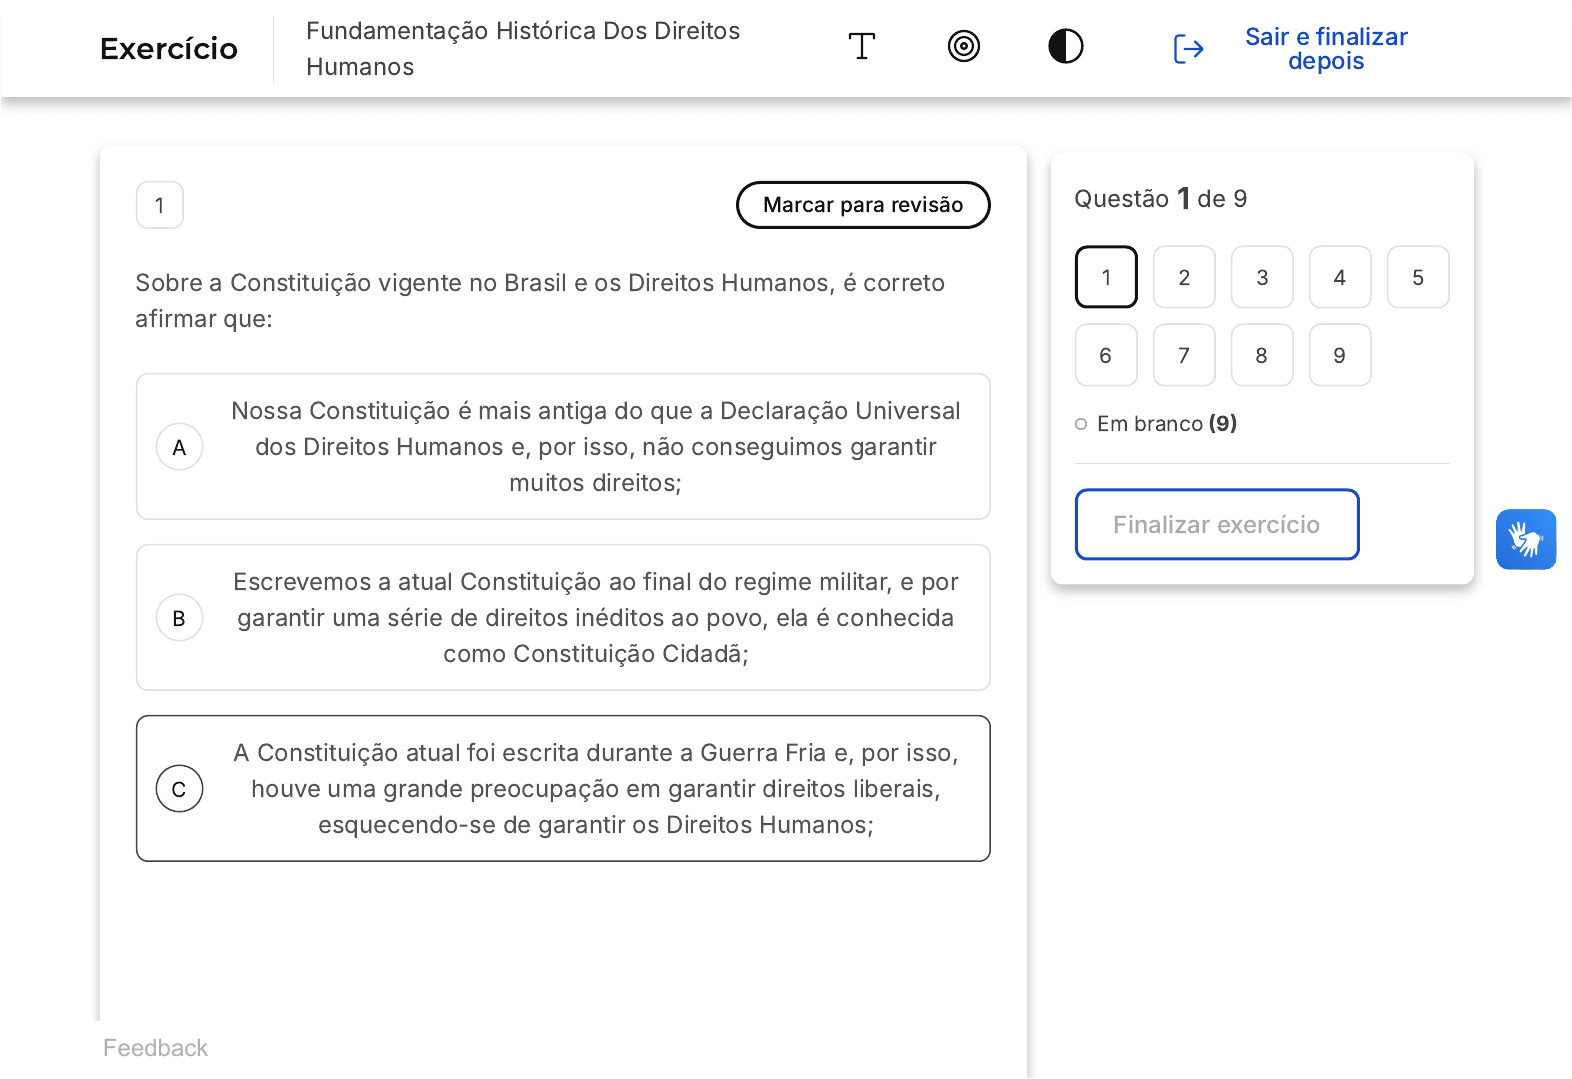Select question 3 in the navigator
This screenshot has width=1572, height=1079.
point(1262,278)
